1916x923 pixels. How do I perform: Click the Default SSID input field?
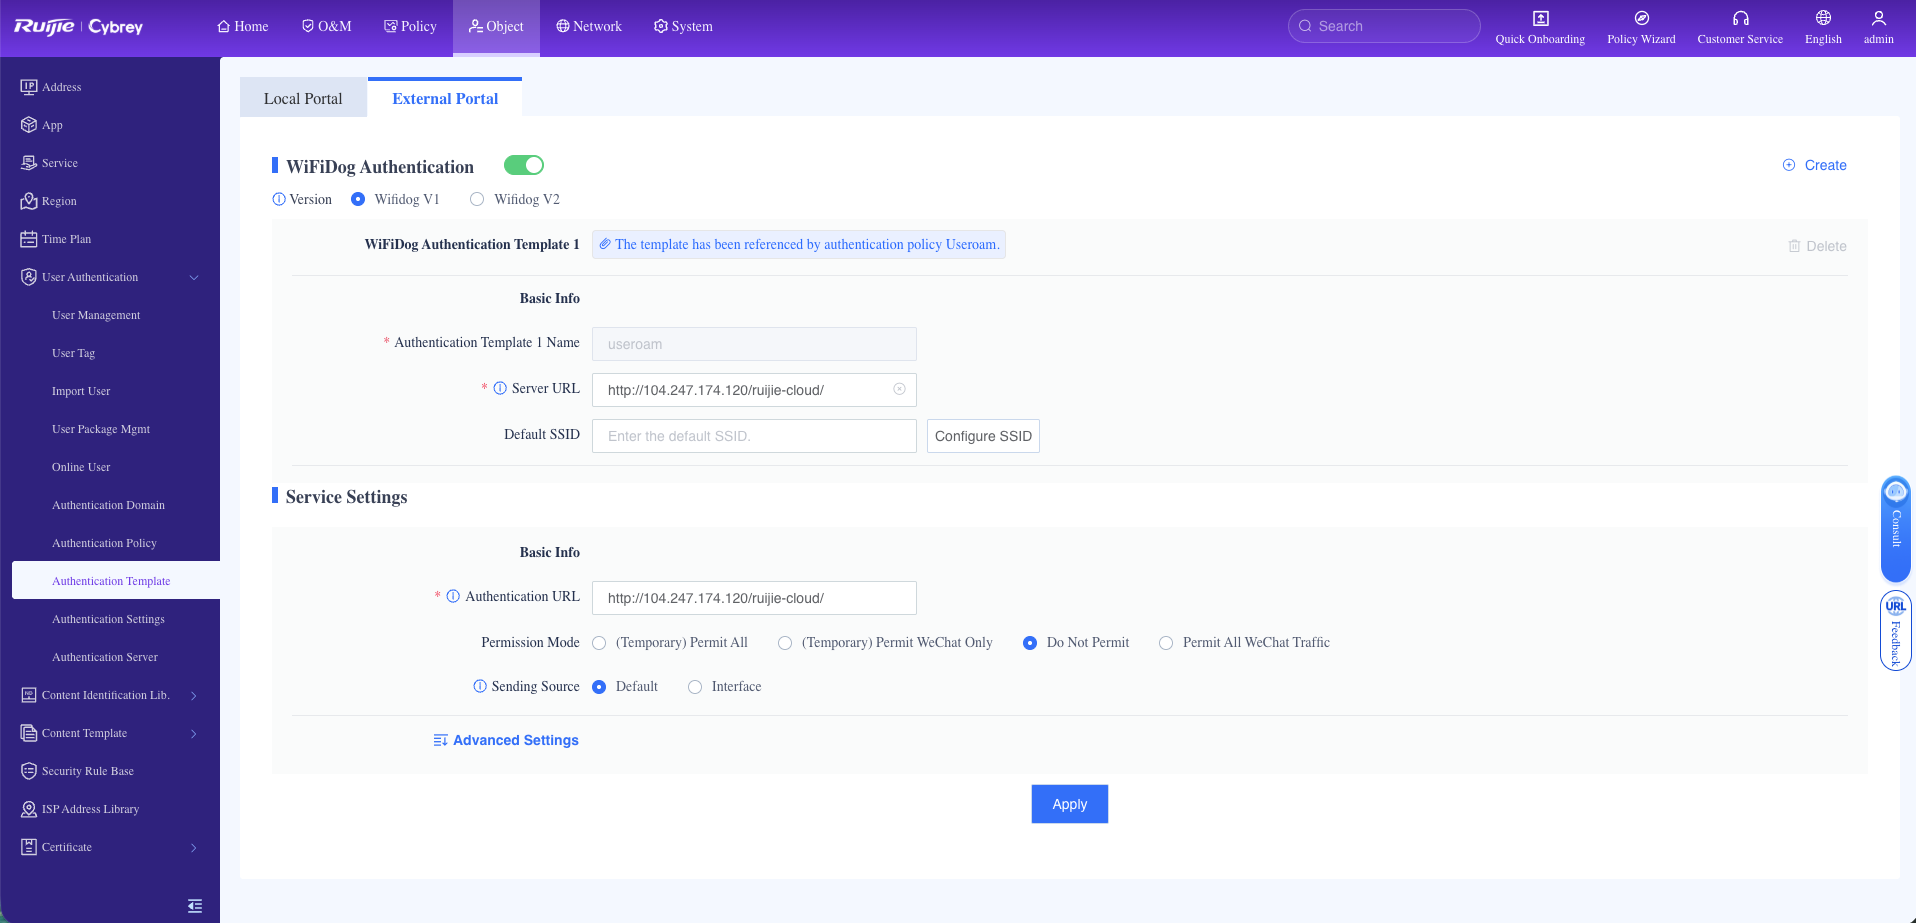click(x=754, y=436)
